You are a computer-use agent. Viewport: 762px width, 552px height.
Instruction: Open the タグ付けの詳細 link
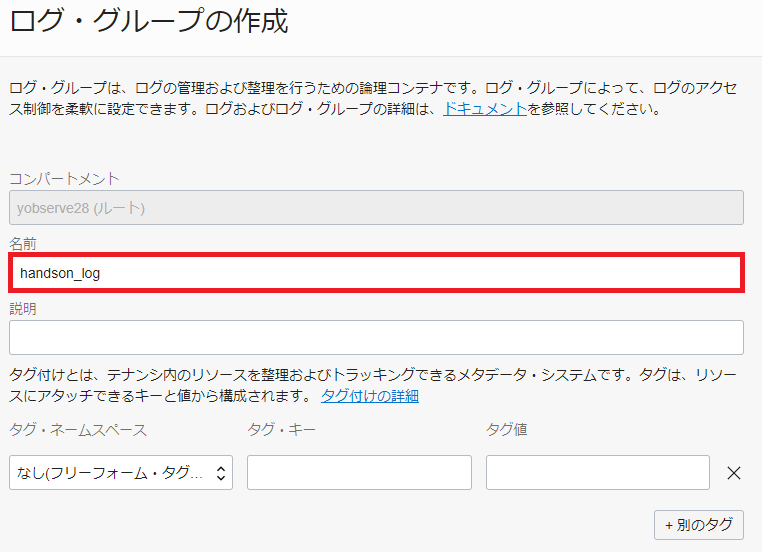coord(369,396)
